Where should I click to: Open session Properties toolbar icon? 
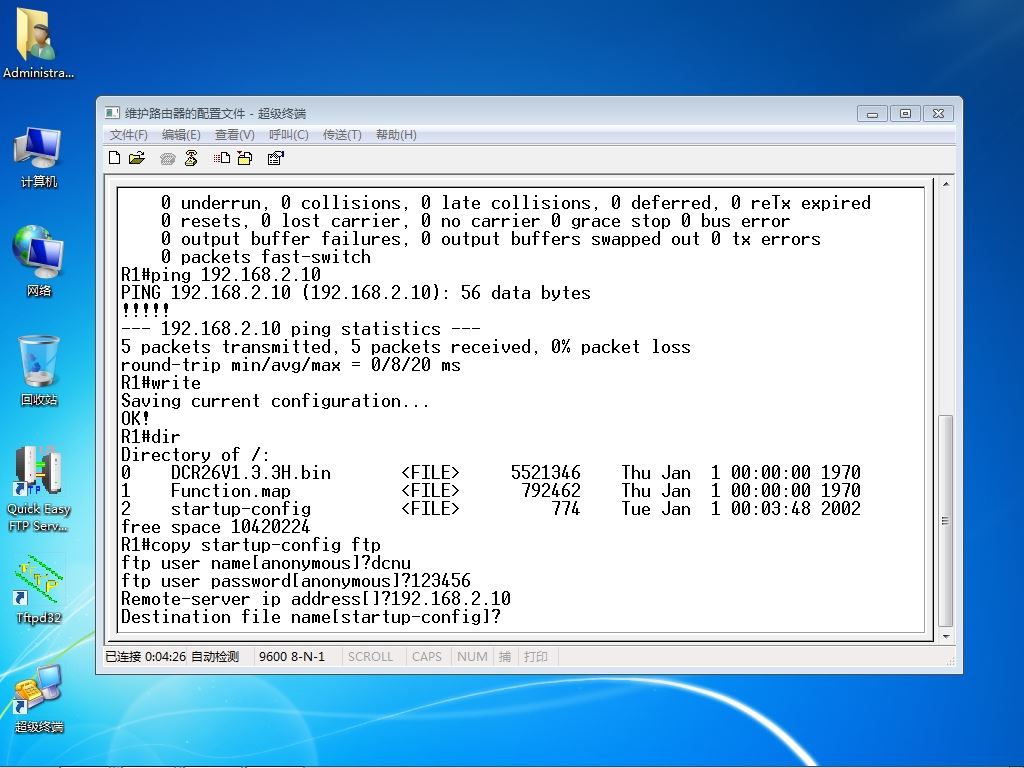coord(276,158)
